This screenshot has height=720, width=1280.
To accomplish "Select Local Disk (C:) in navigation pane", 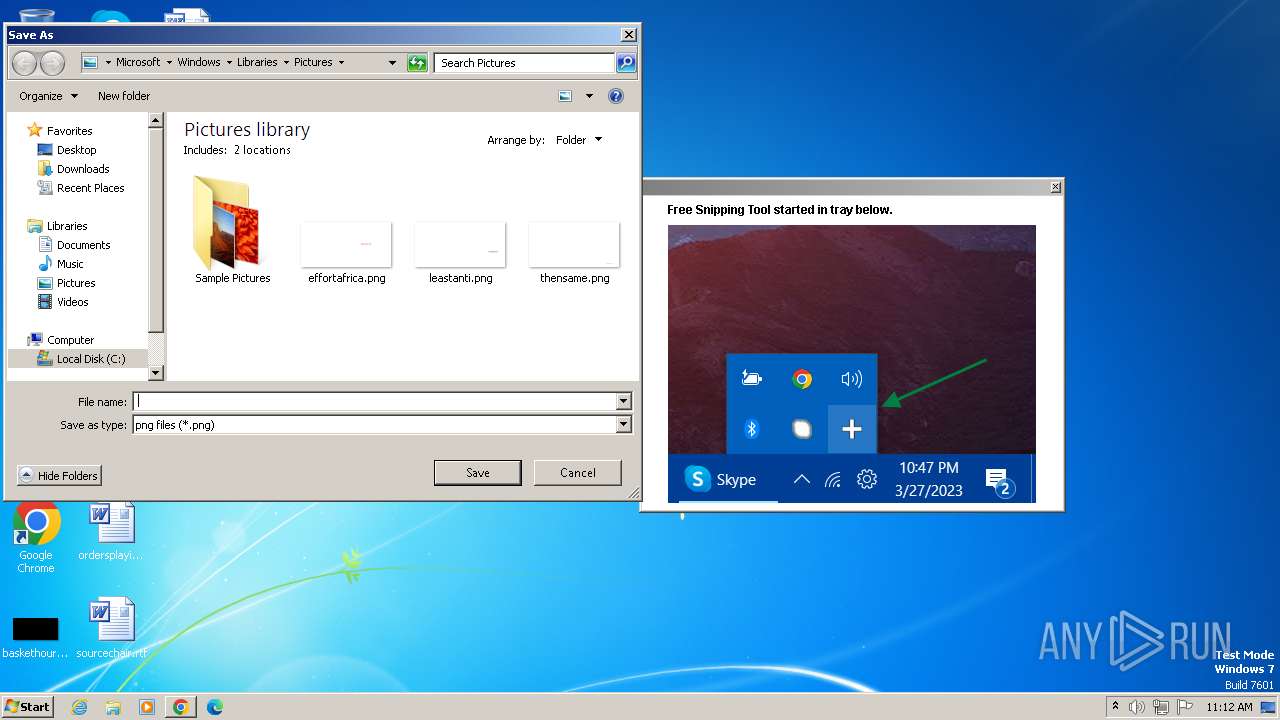I will pos(91,359).
